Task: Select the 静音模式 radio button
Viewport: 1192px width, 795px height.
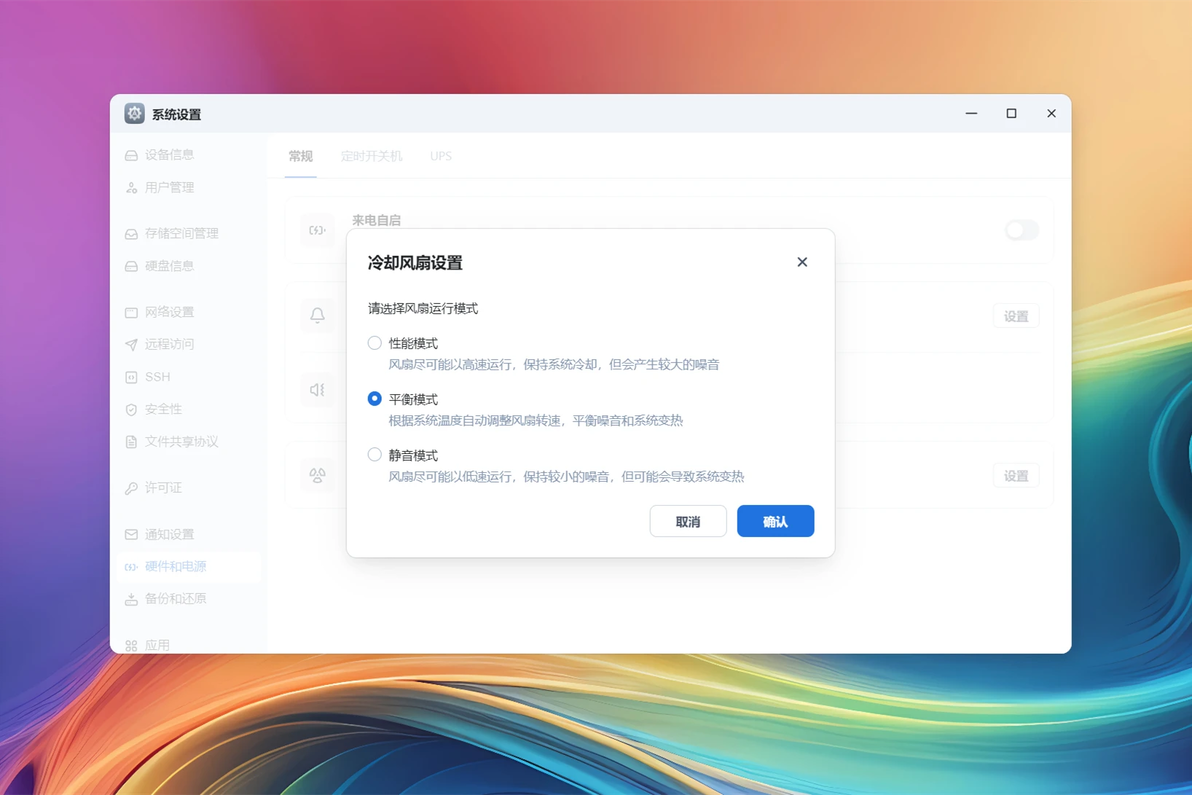Action: tap(375, 455)
